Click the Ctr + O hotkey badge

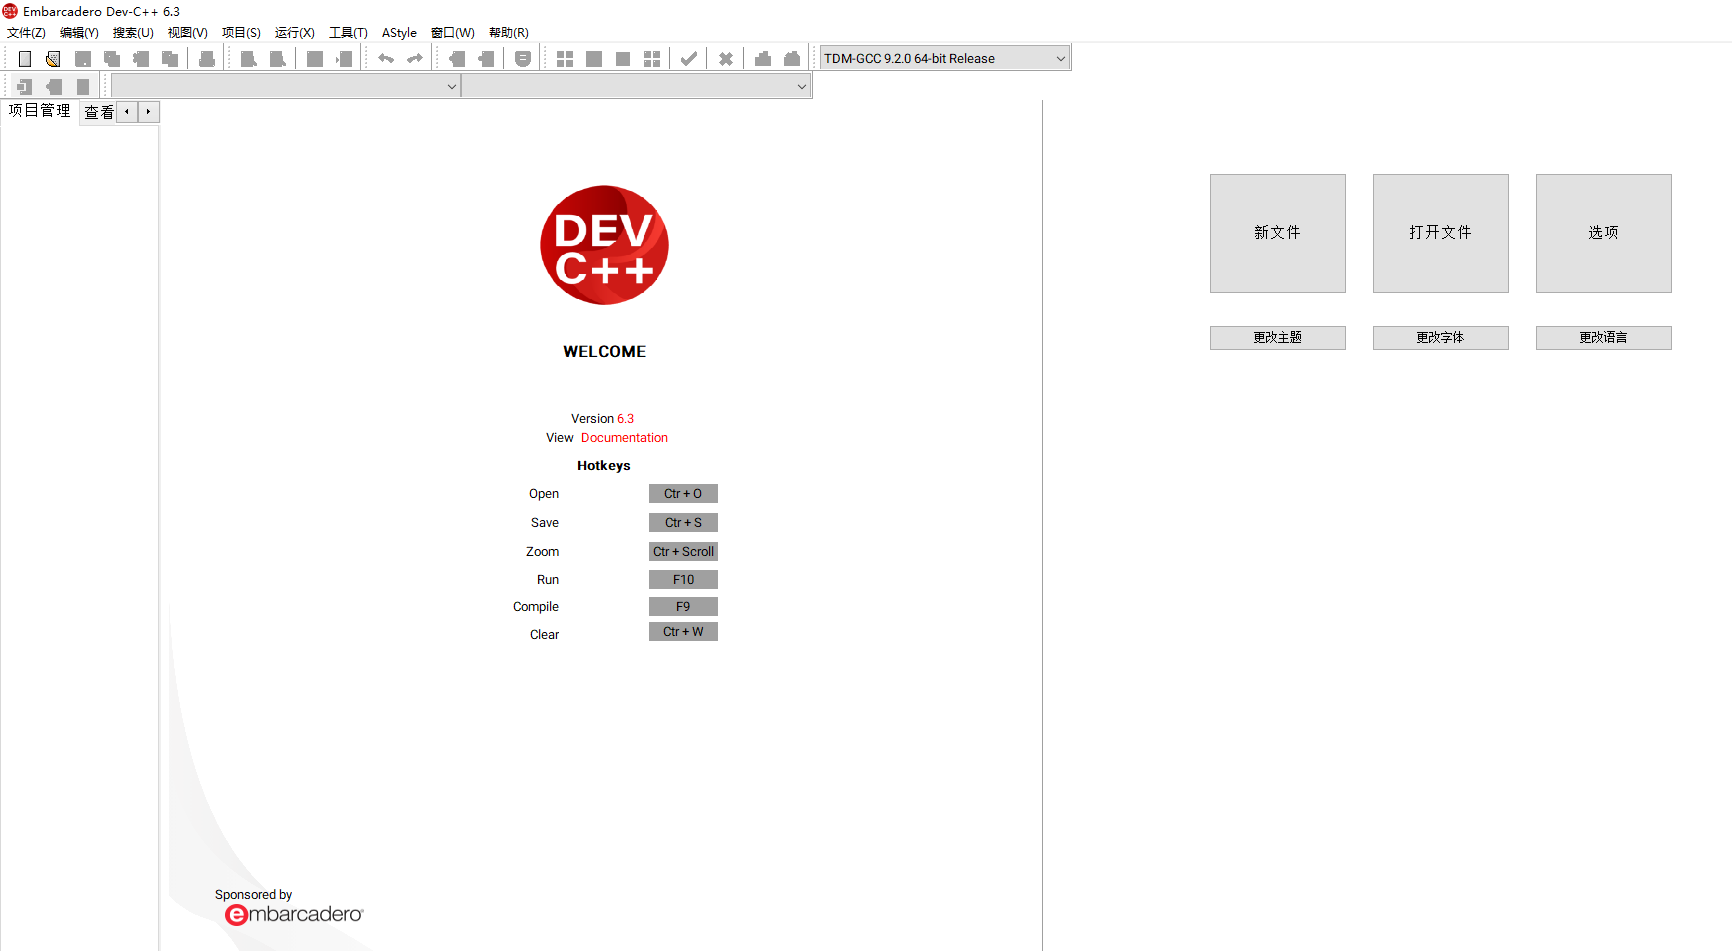[x=683, y=494]
